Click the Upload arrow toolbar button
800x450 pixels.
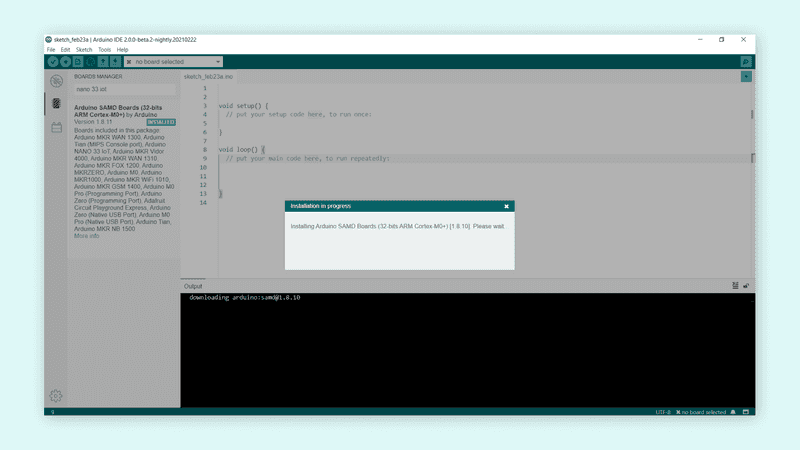pyautogui.click(x=66, y=62)
